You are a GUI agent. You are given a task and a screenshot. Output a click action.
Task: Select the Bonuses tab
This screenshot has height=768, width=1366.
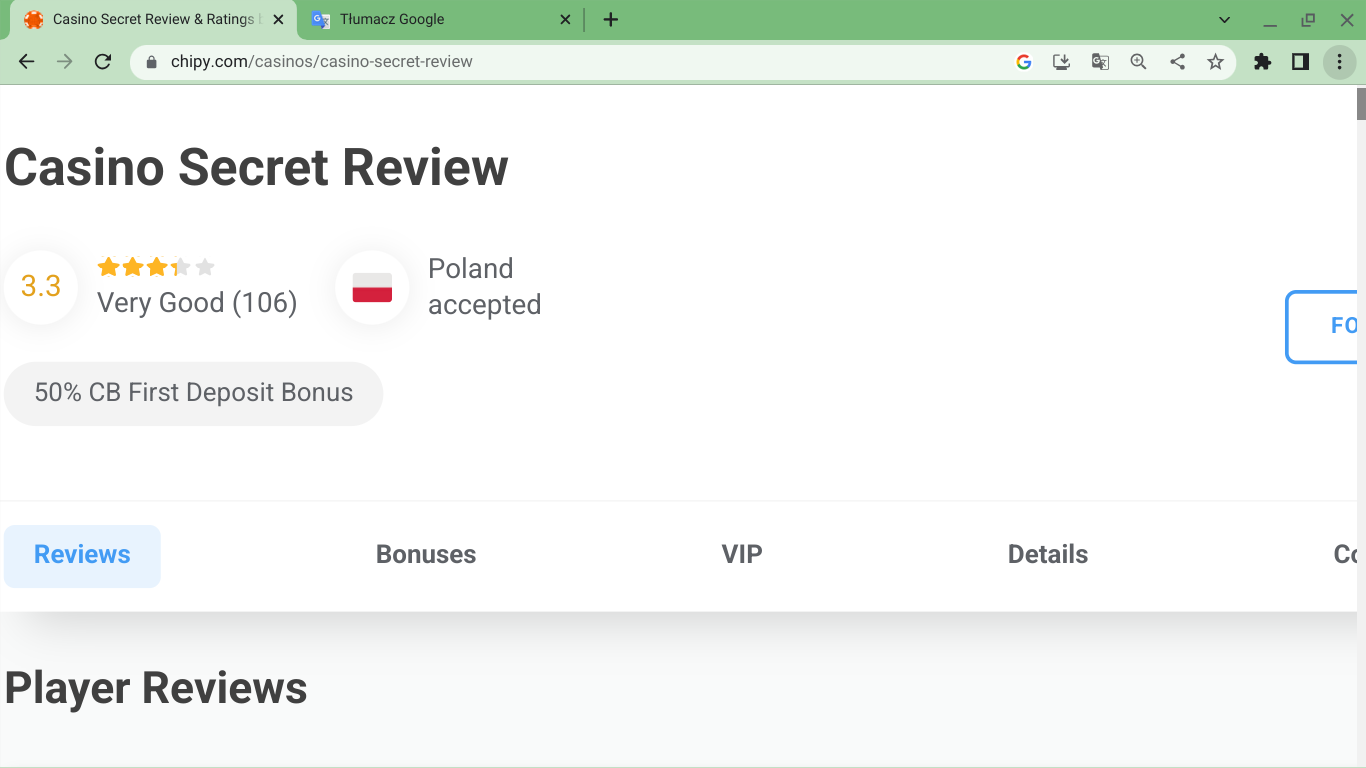pos(426,555)
